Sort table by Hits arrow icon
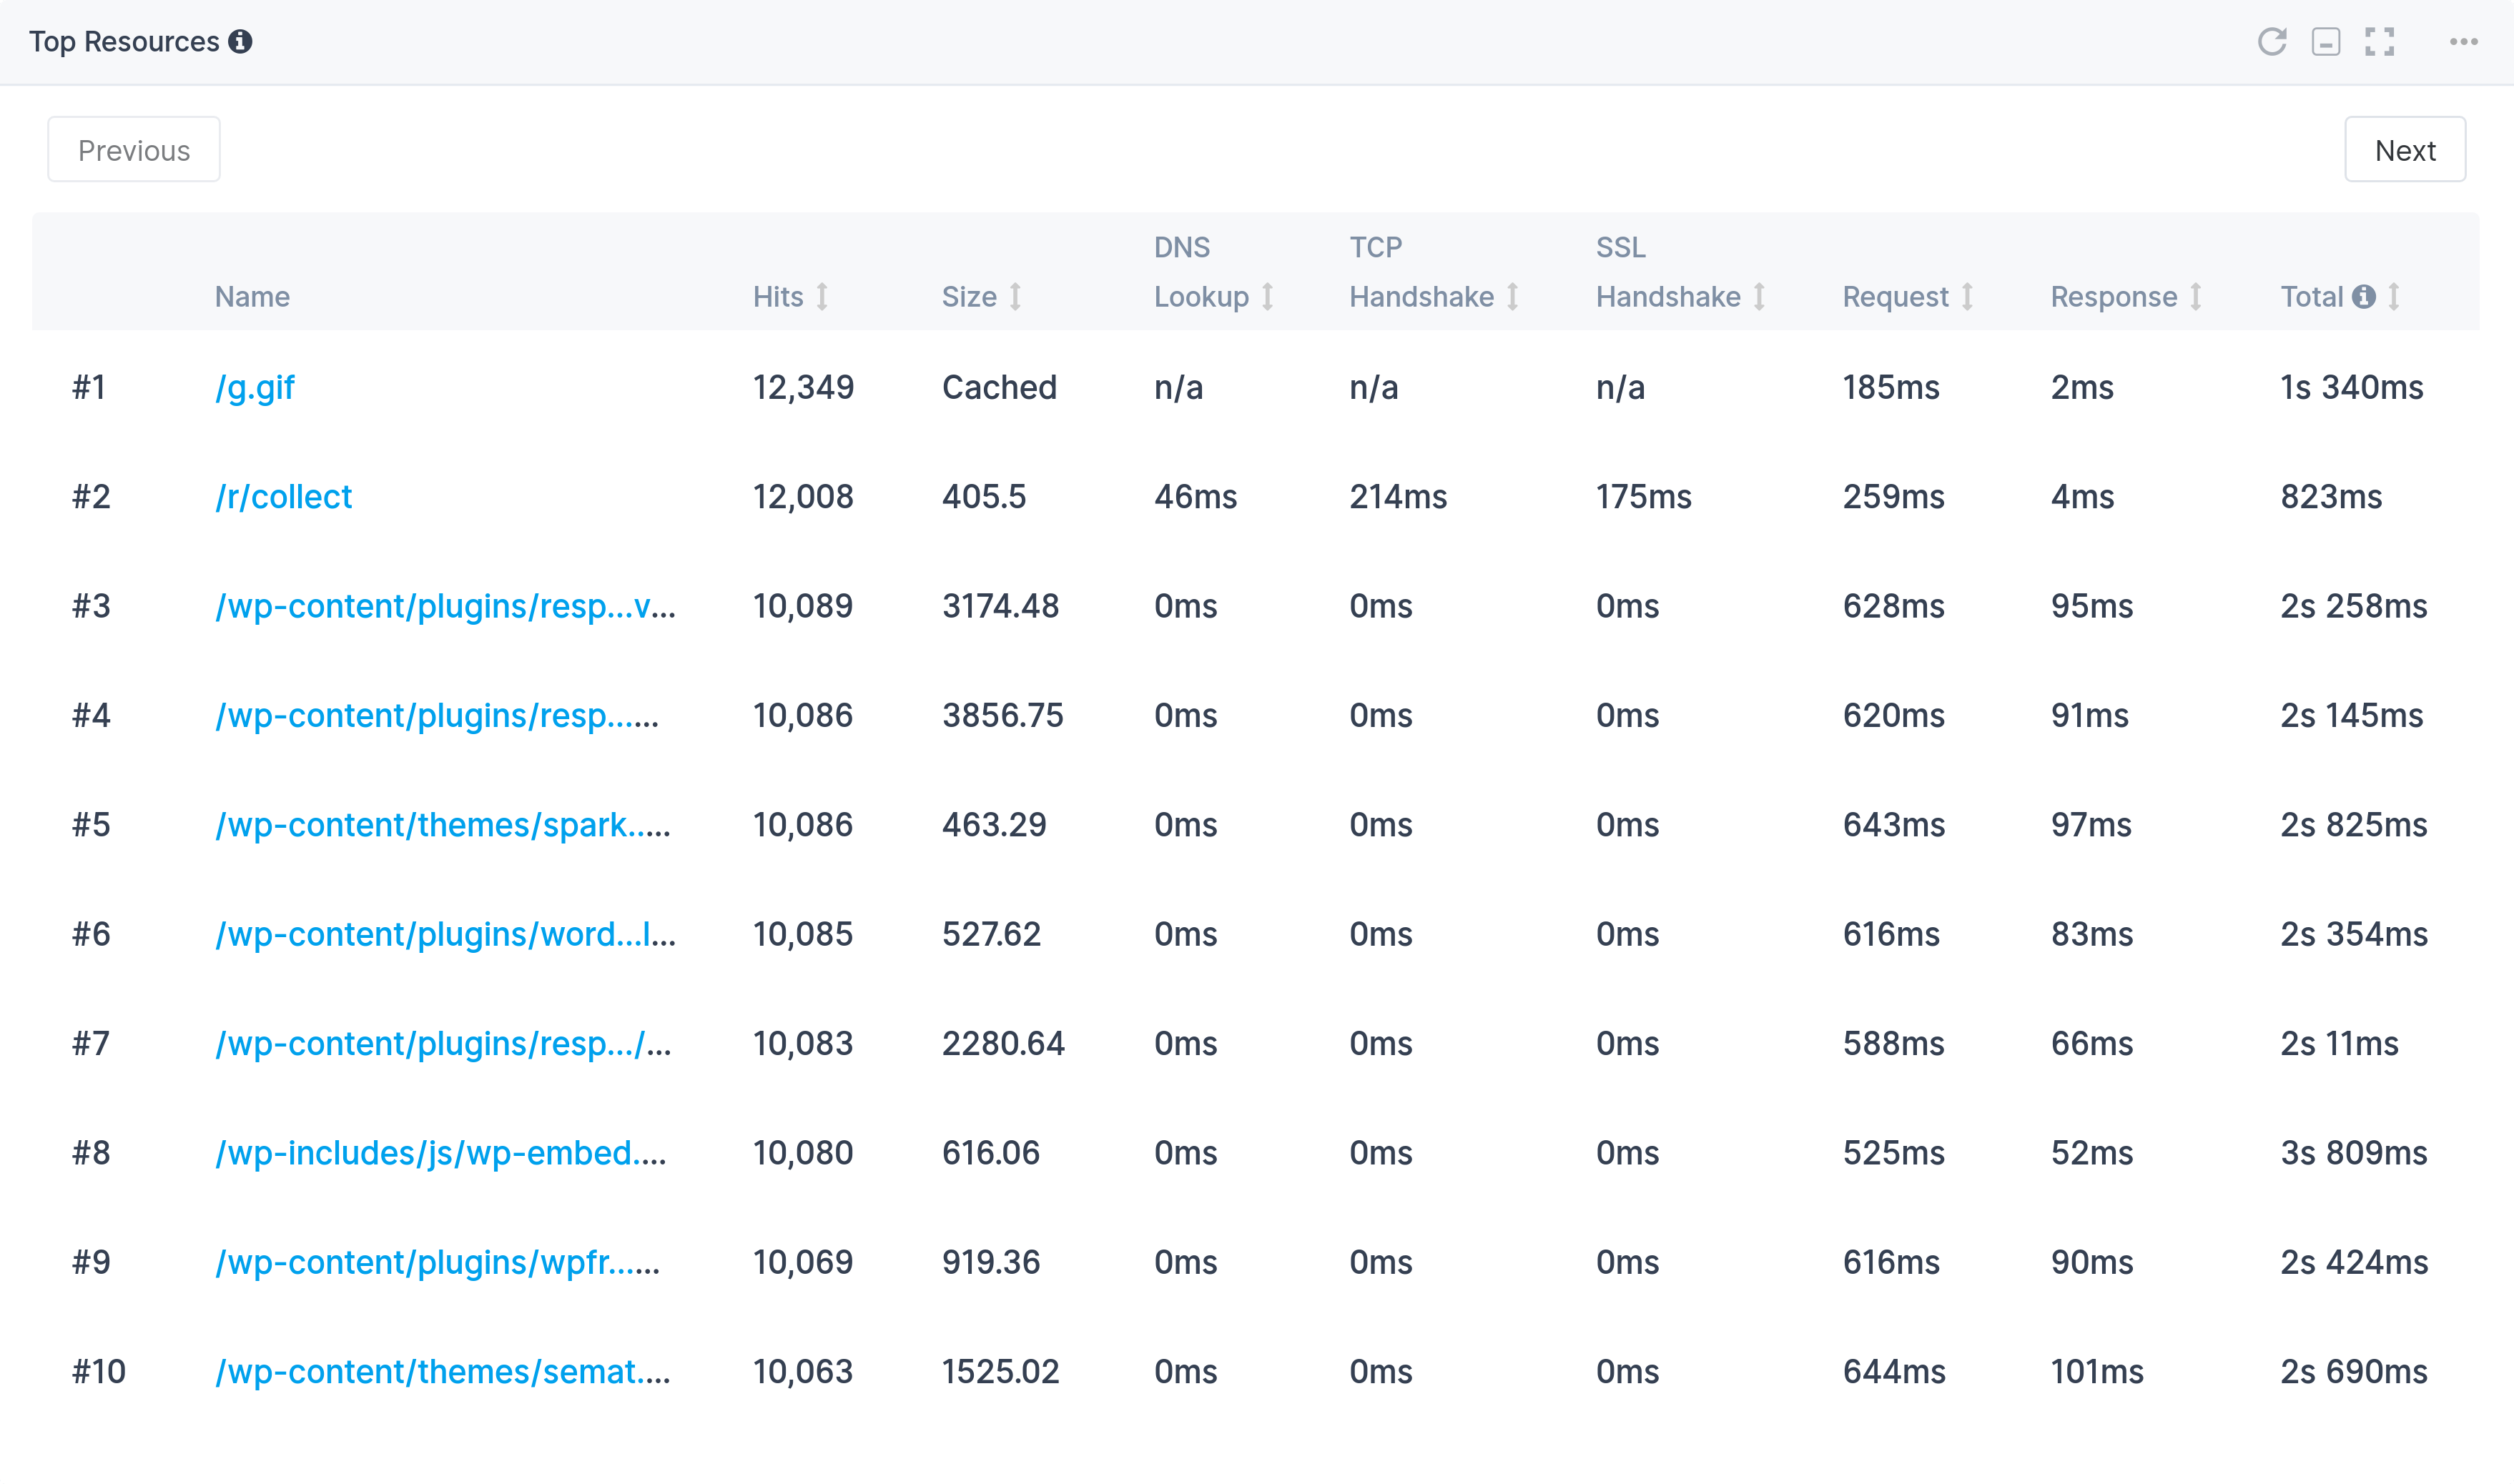This screenshot has width=2514, height=1484. [x=822, y=297]
